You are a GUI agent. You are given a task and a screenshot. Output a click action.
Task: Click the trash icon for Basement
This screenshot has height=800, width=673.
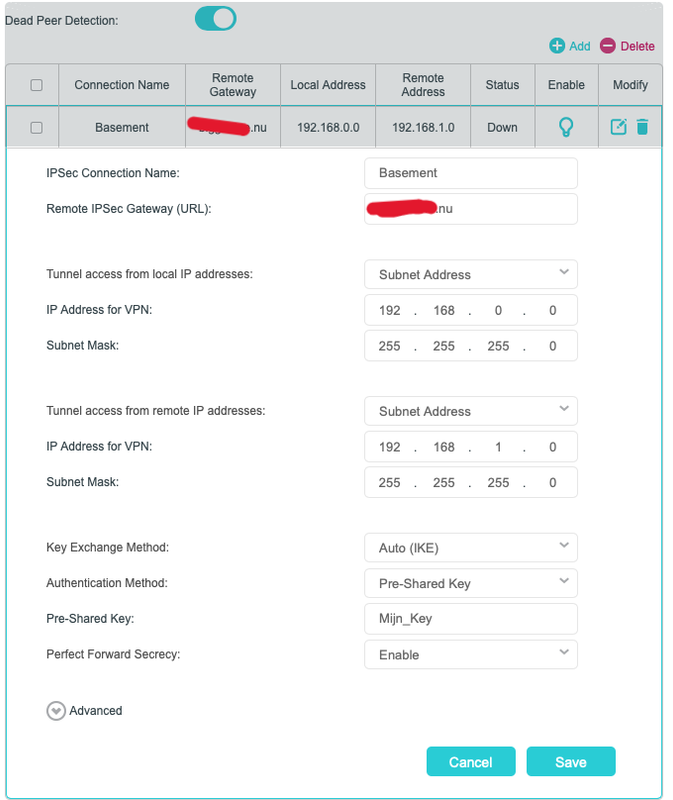pos(642,127)
